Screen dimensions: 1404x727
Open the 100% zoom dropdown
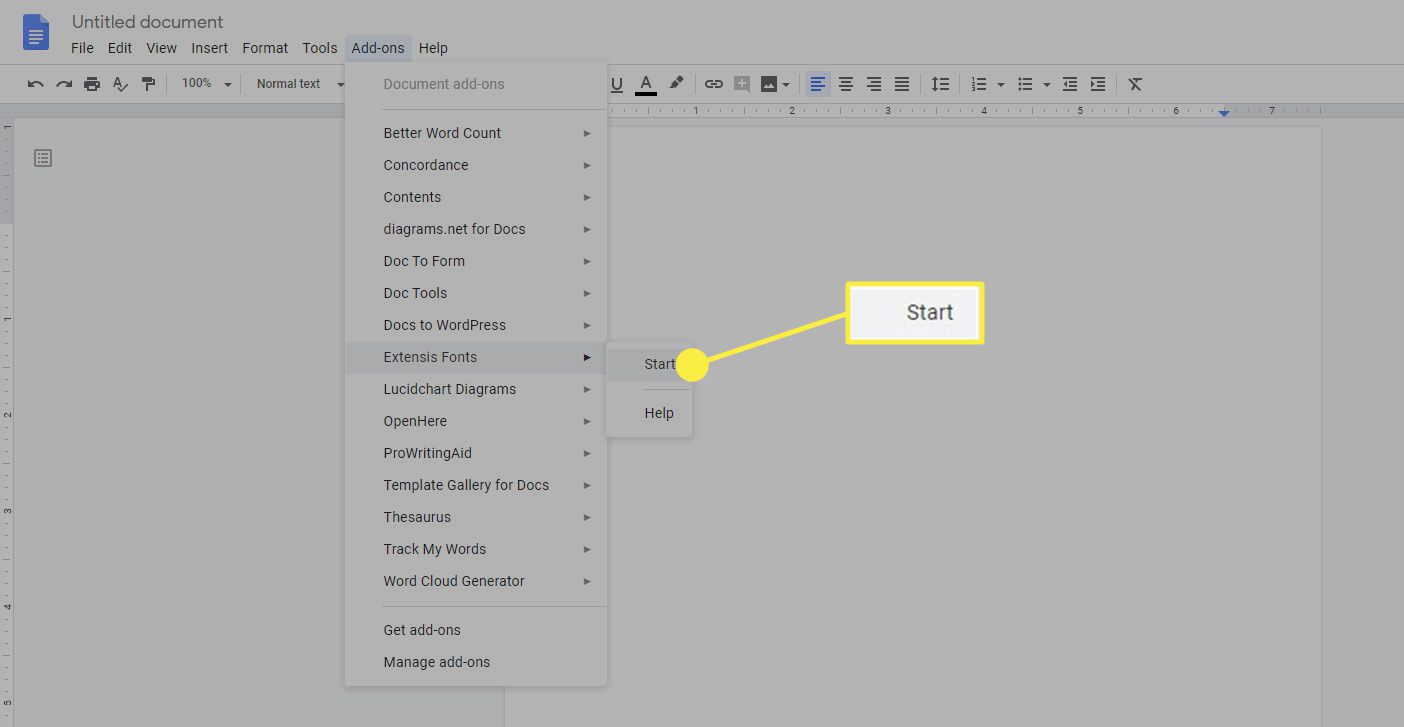[206, 84]
